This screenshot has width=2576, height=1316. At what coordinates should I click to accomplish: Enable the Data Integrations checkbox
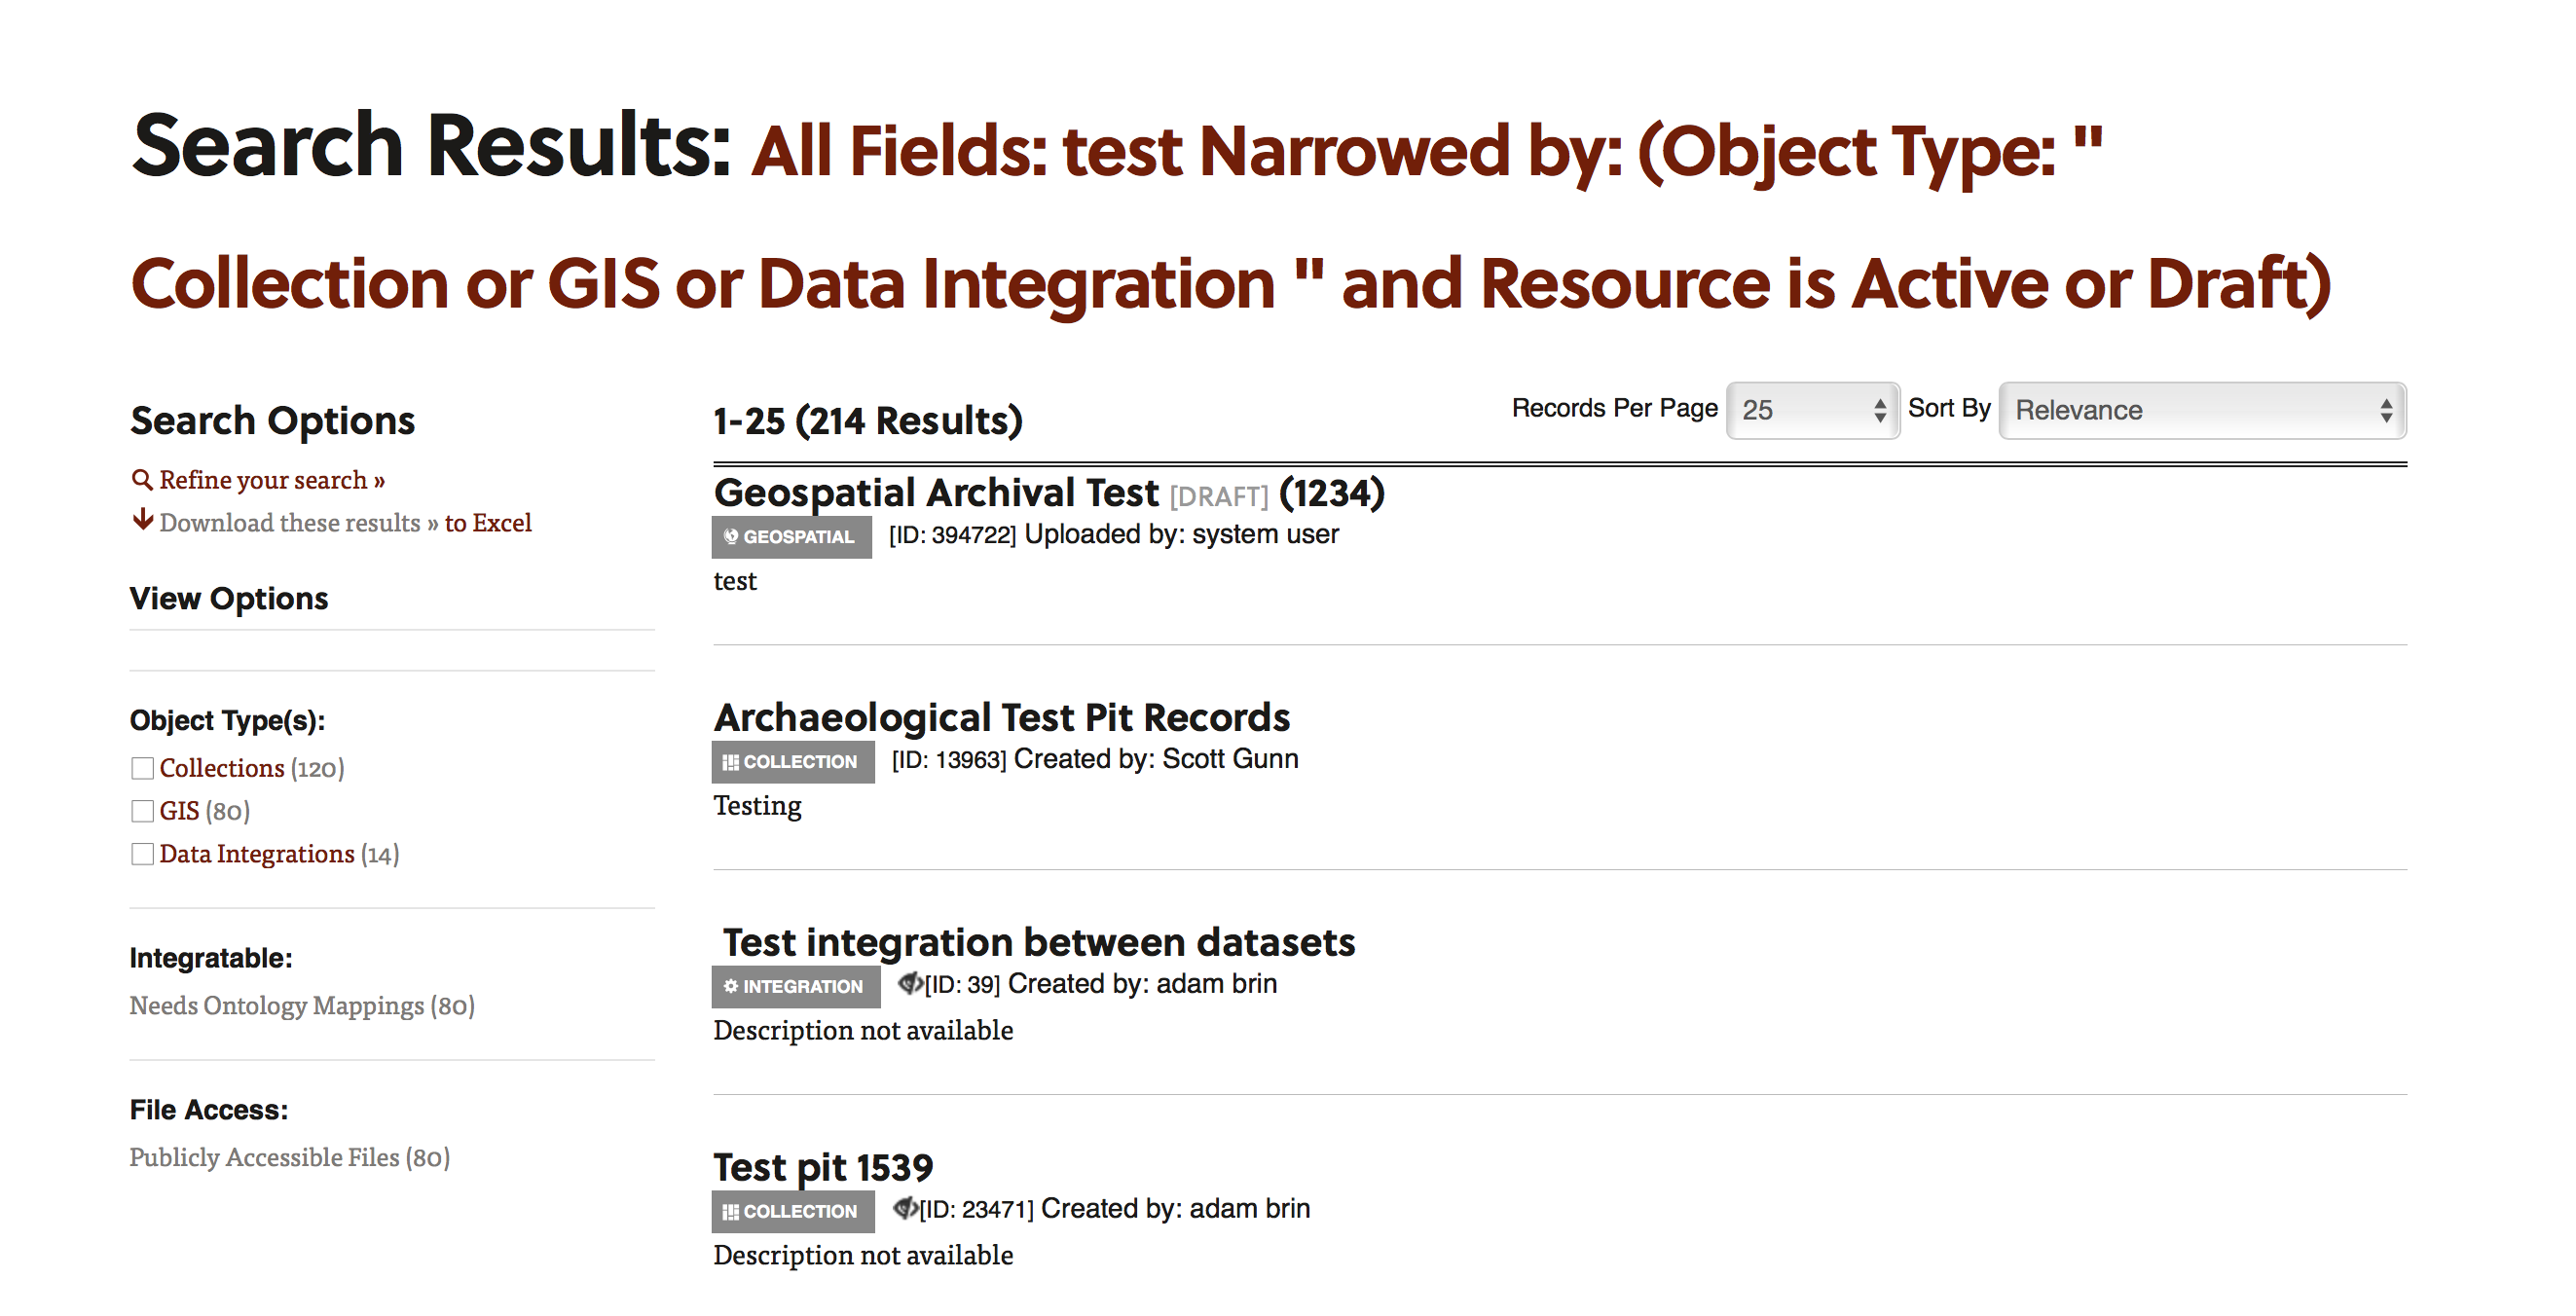pyautogui.click(x=143, y=854)
